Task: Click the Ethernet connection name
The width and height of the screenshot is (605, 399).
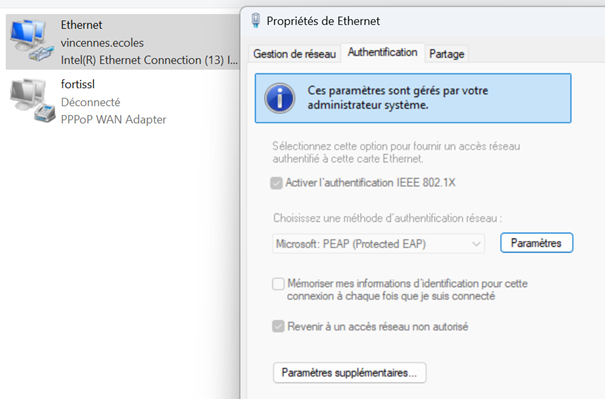Action: [81, 25]
